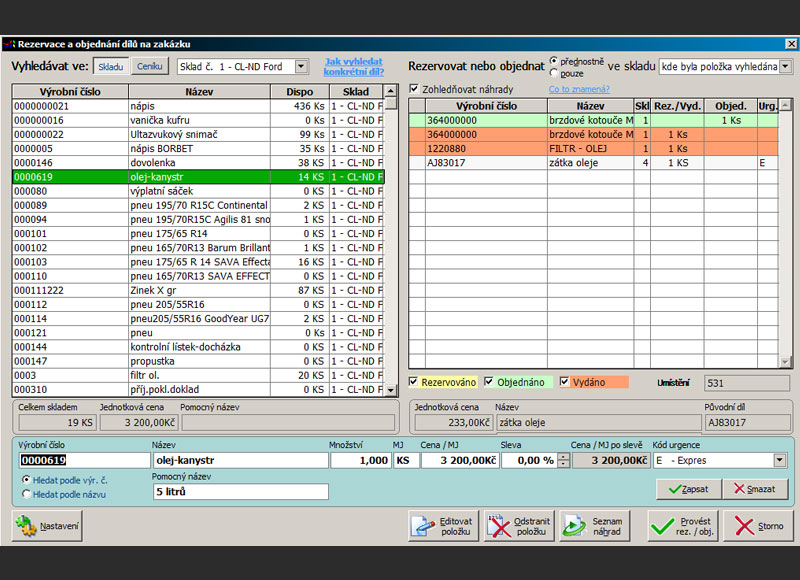Select the stock row 'pneu 195/70 R15C Continental'

[198, 205]
